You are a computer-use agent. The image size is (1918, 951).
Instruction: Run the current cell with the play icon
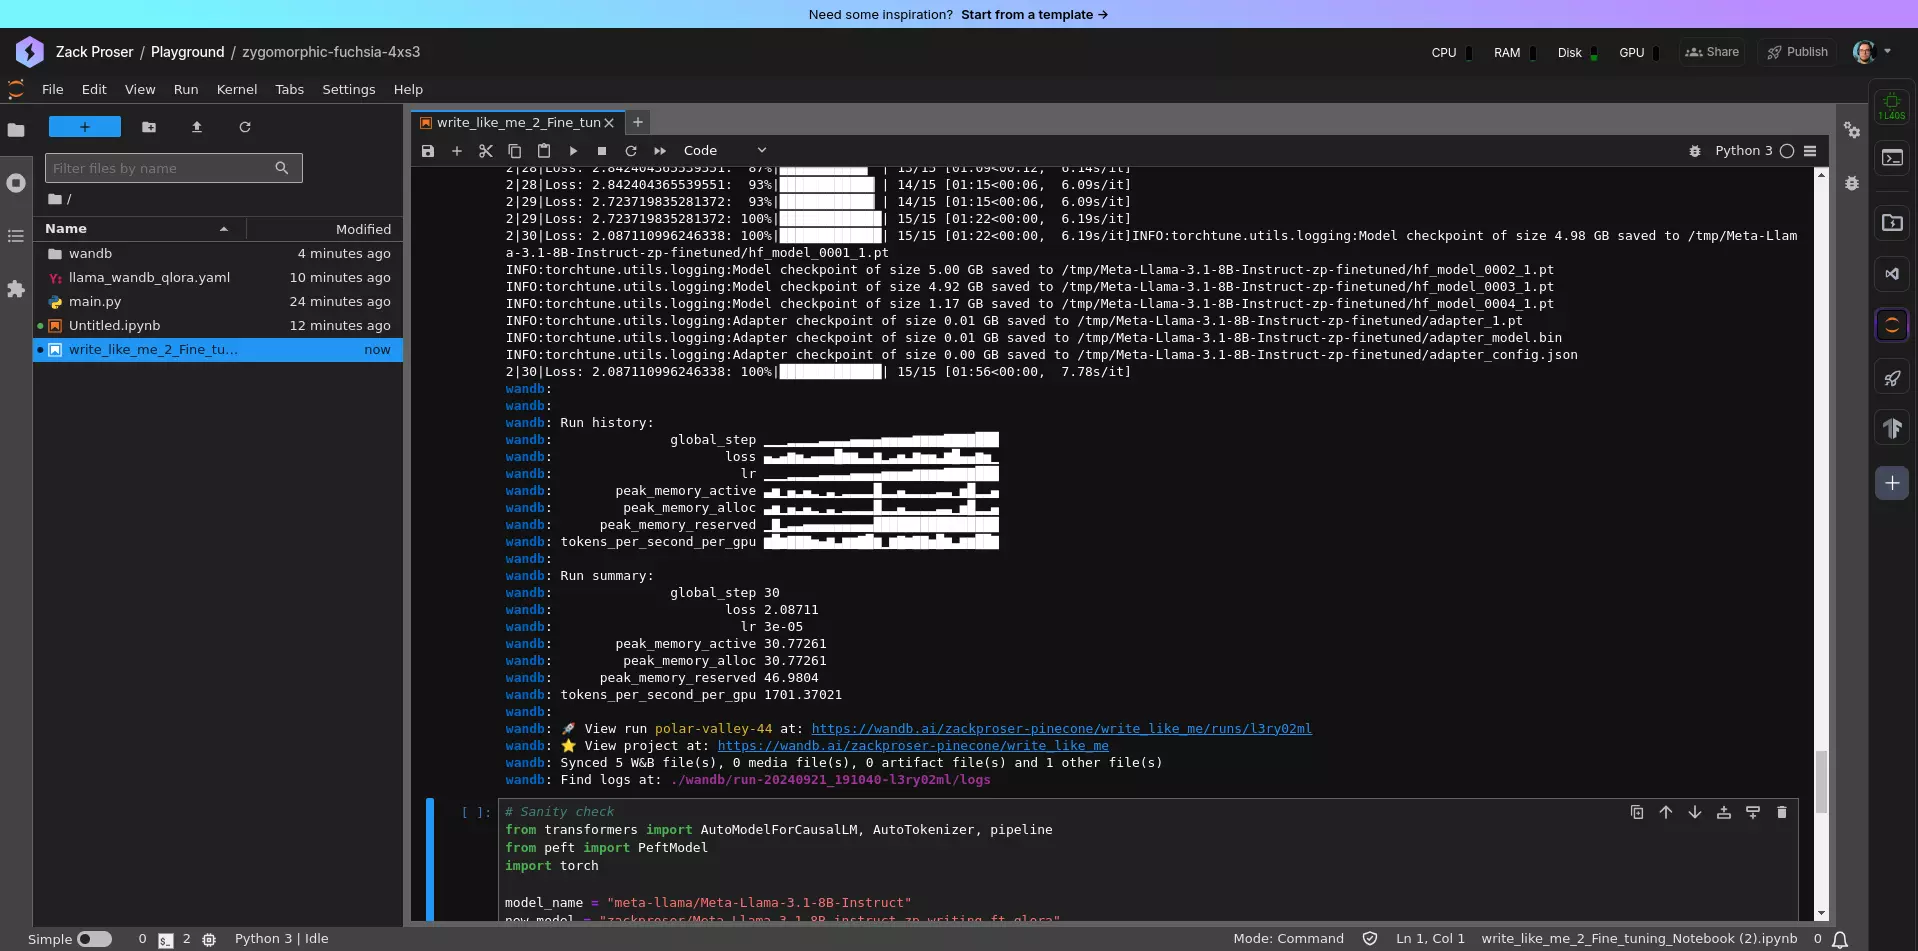(x=573, y=150)
